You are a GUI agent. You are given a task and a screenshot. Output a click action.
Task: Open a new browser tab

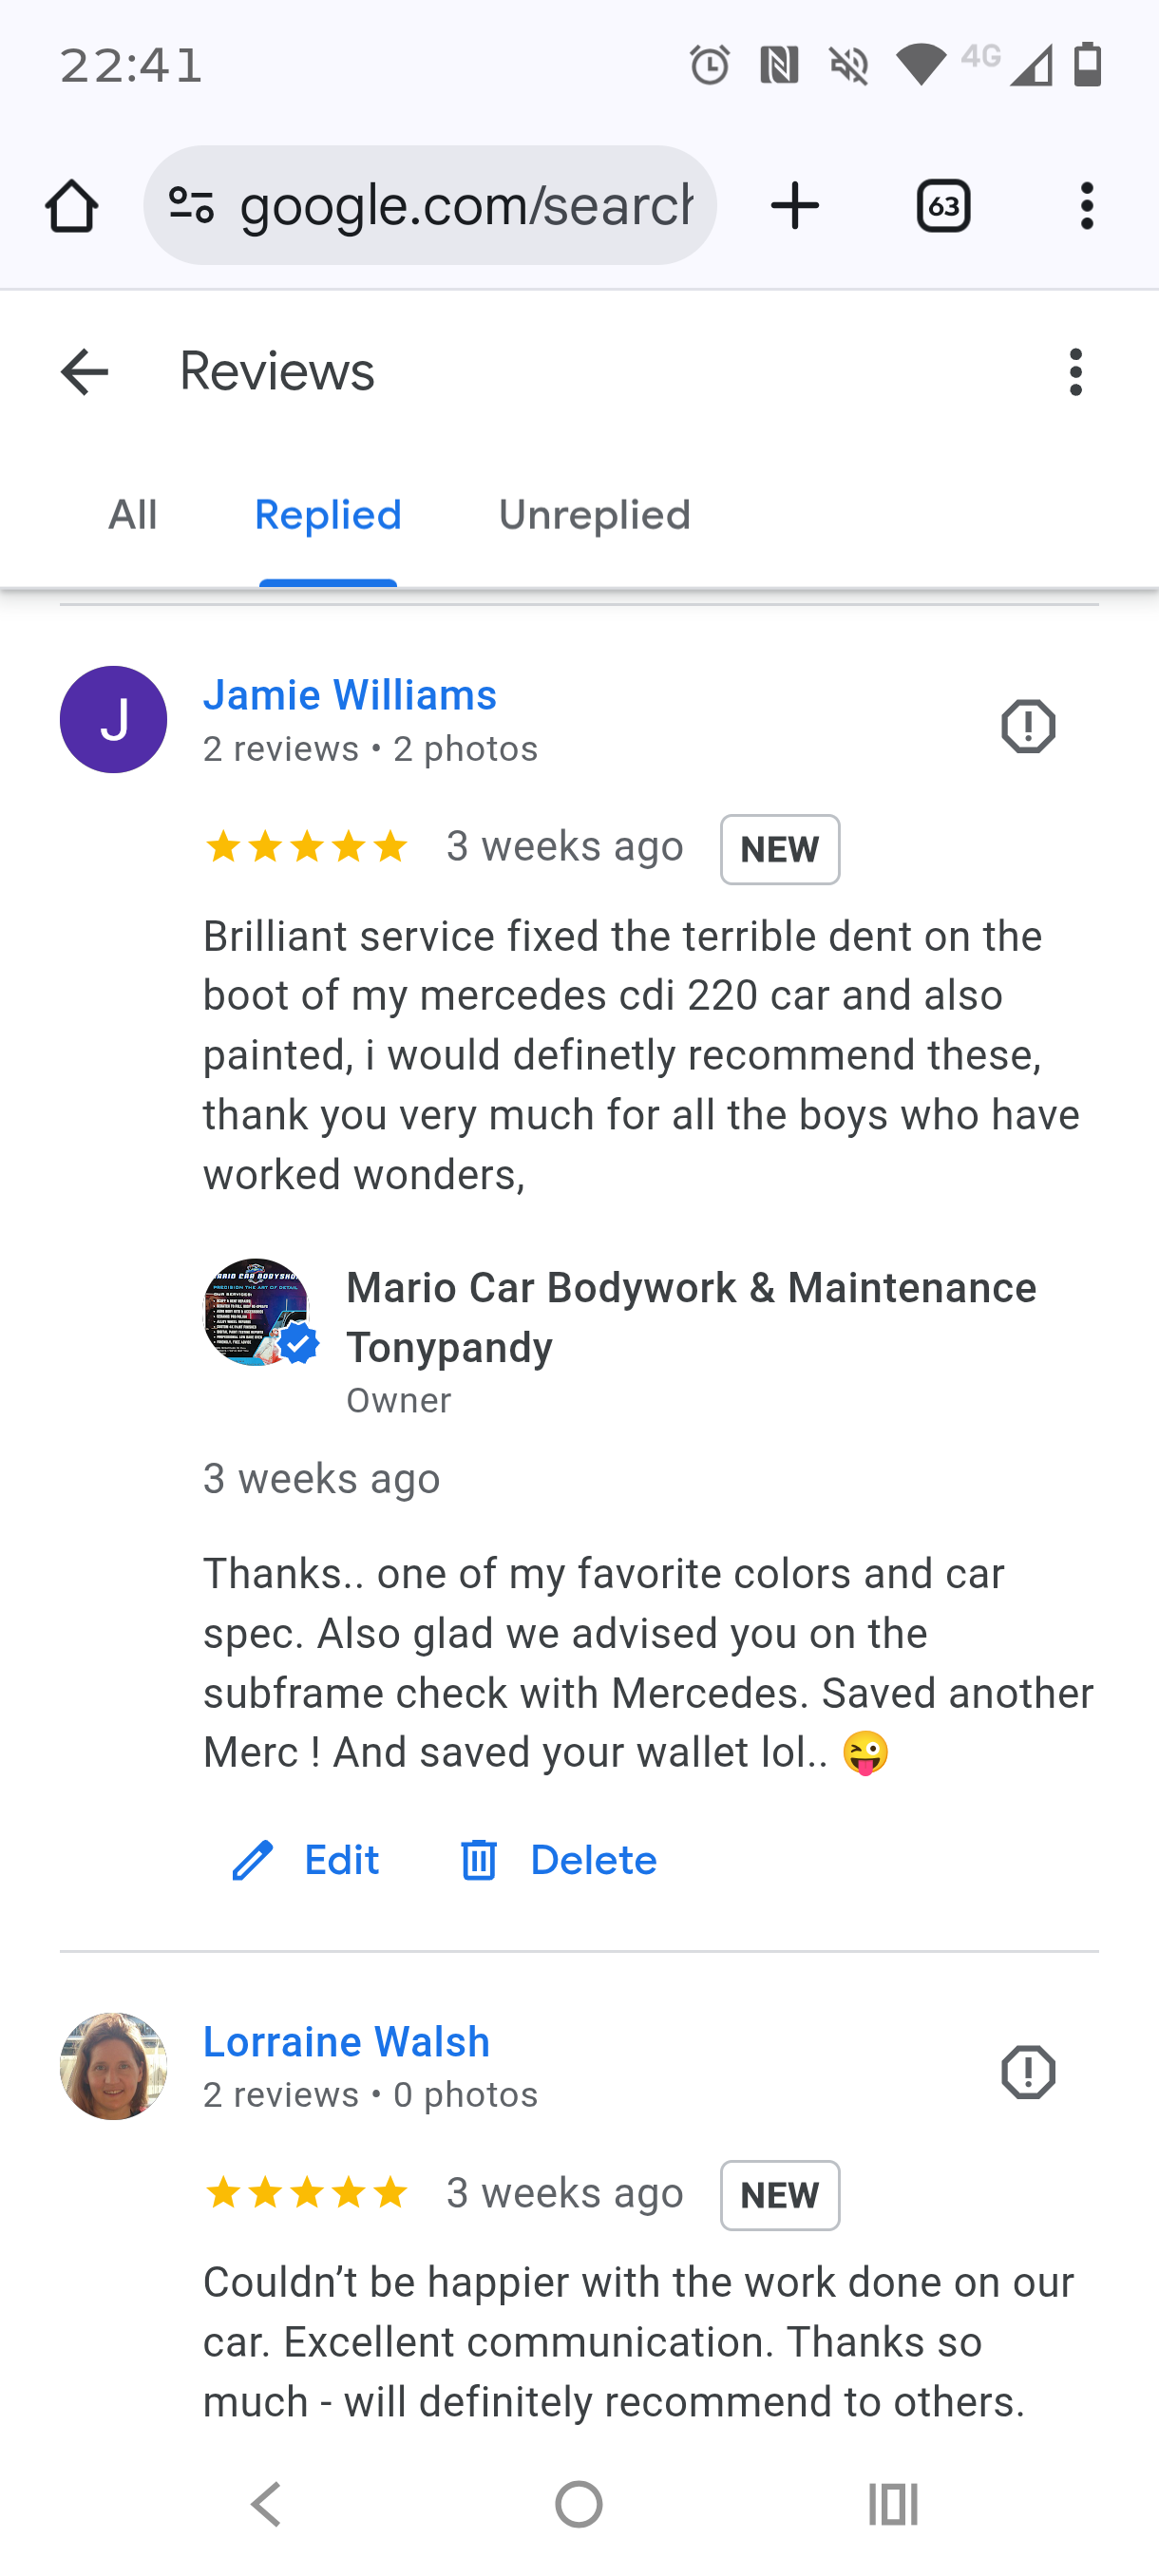795,206
